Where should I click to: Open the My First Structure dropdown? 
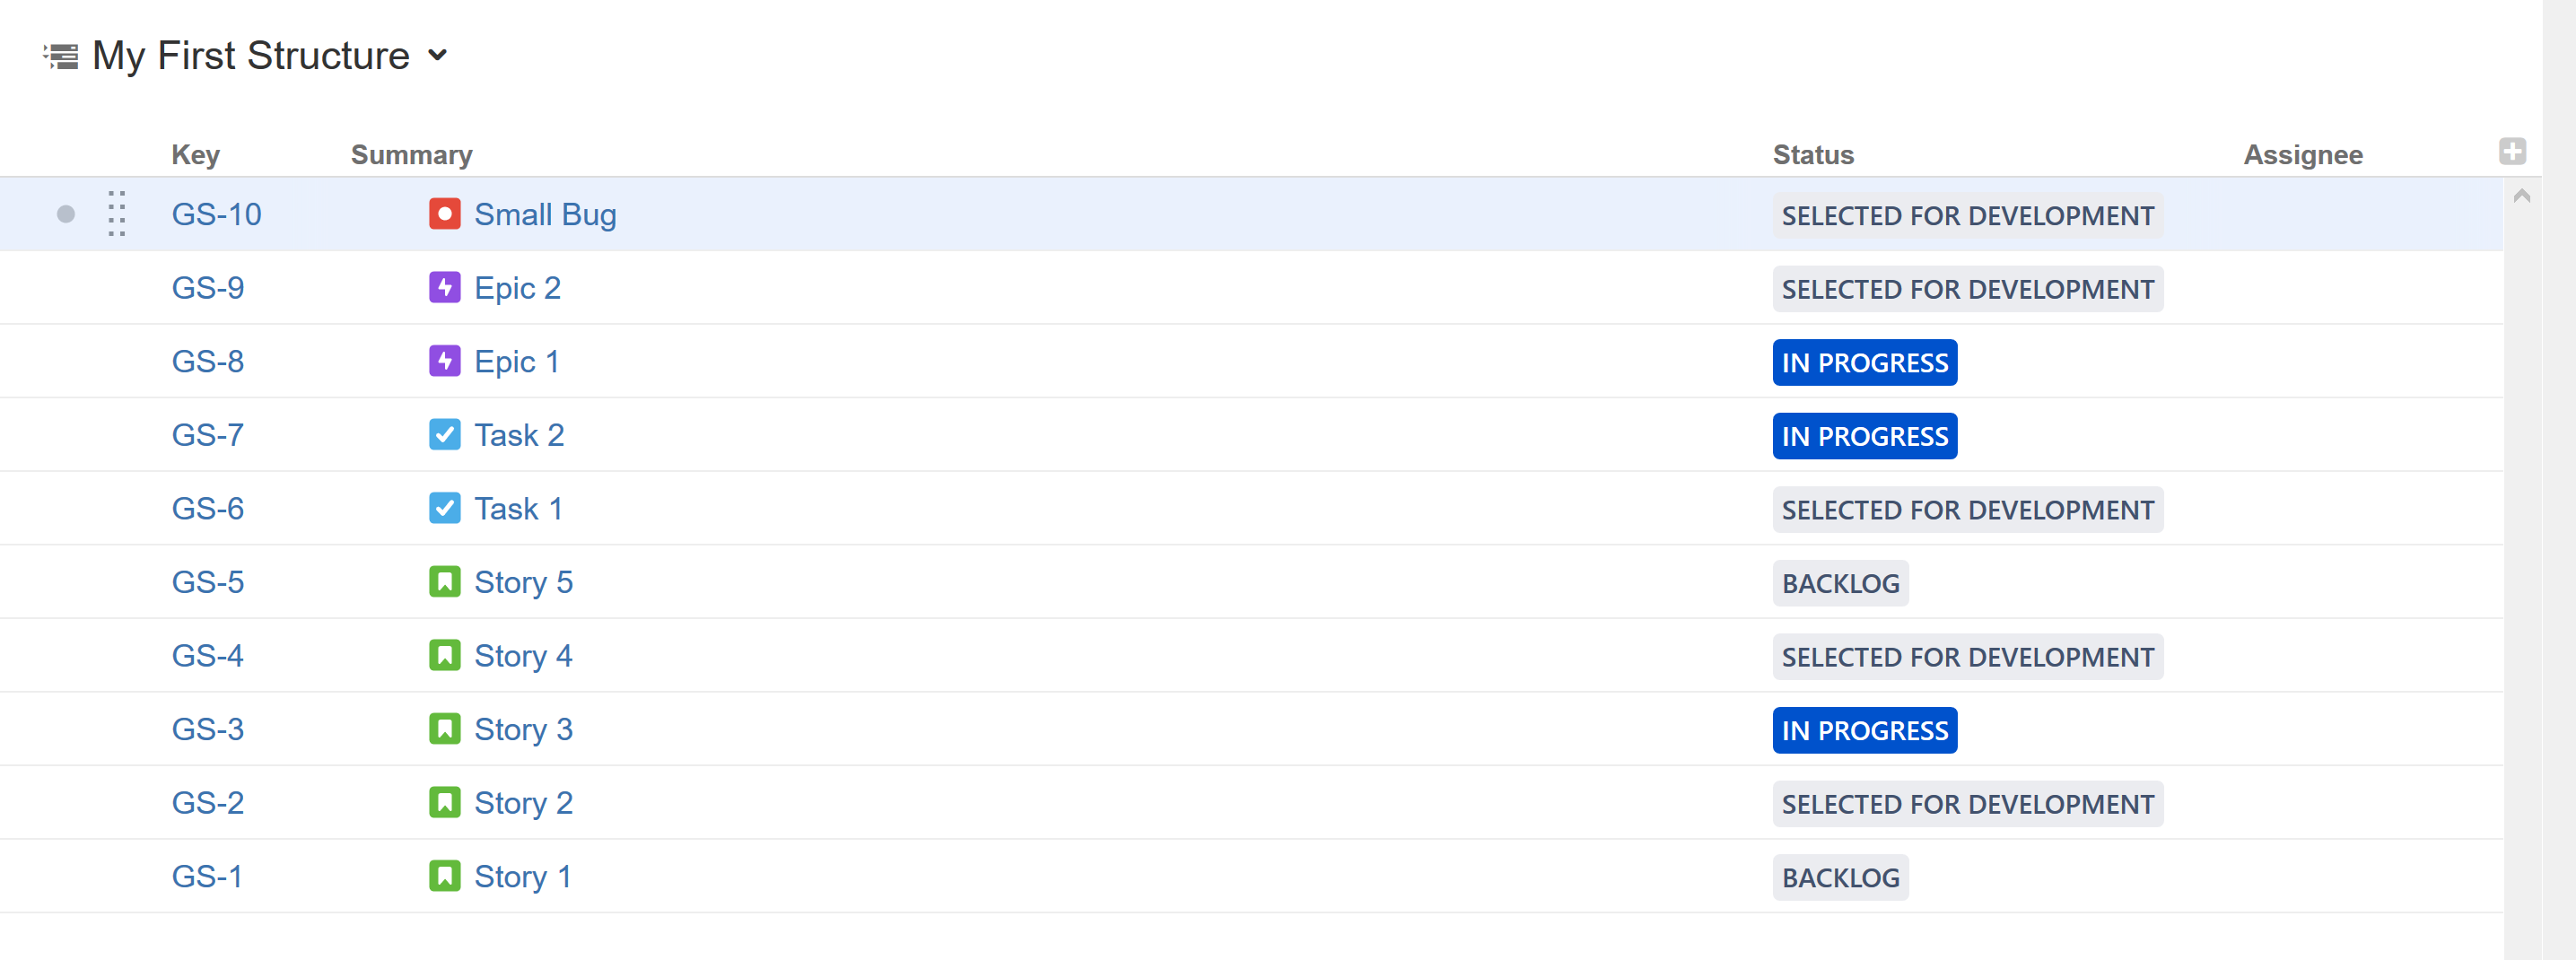(438, 56)
